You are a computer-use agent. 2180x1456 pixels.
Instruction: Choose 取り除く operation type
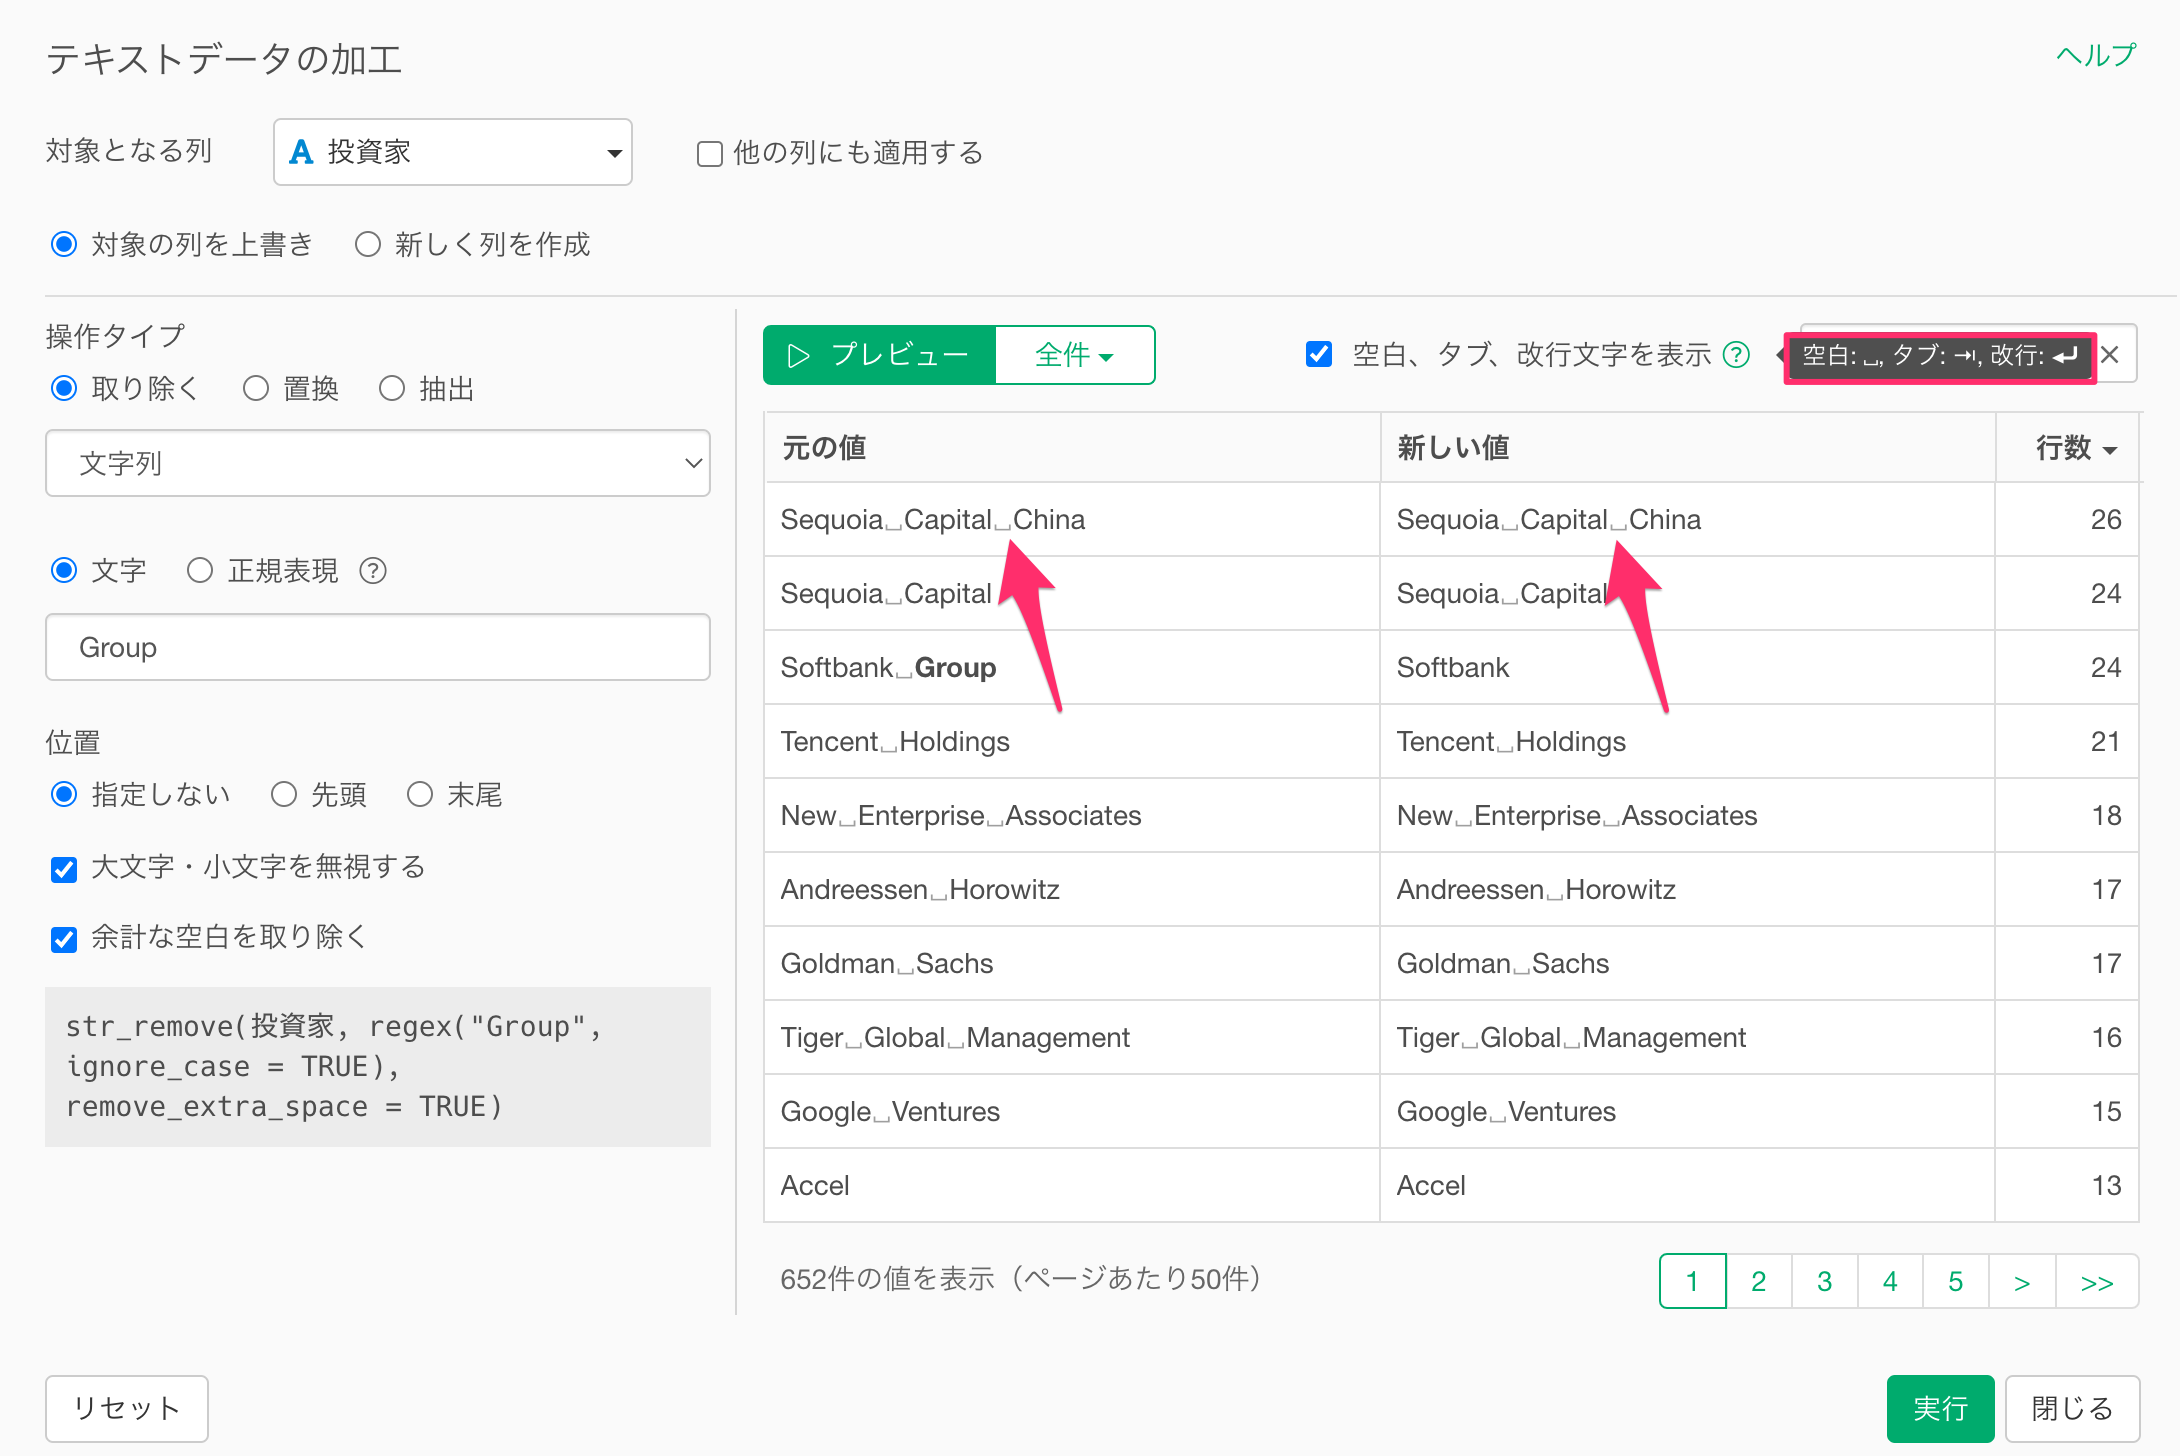click(65, 388)
